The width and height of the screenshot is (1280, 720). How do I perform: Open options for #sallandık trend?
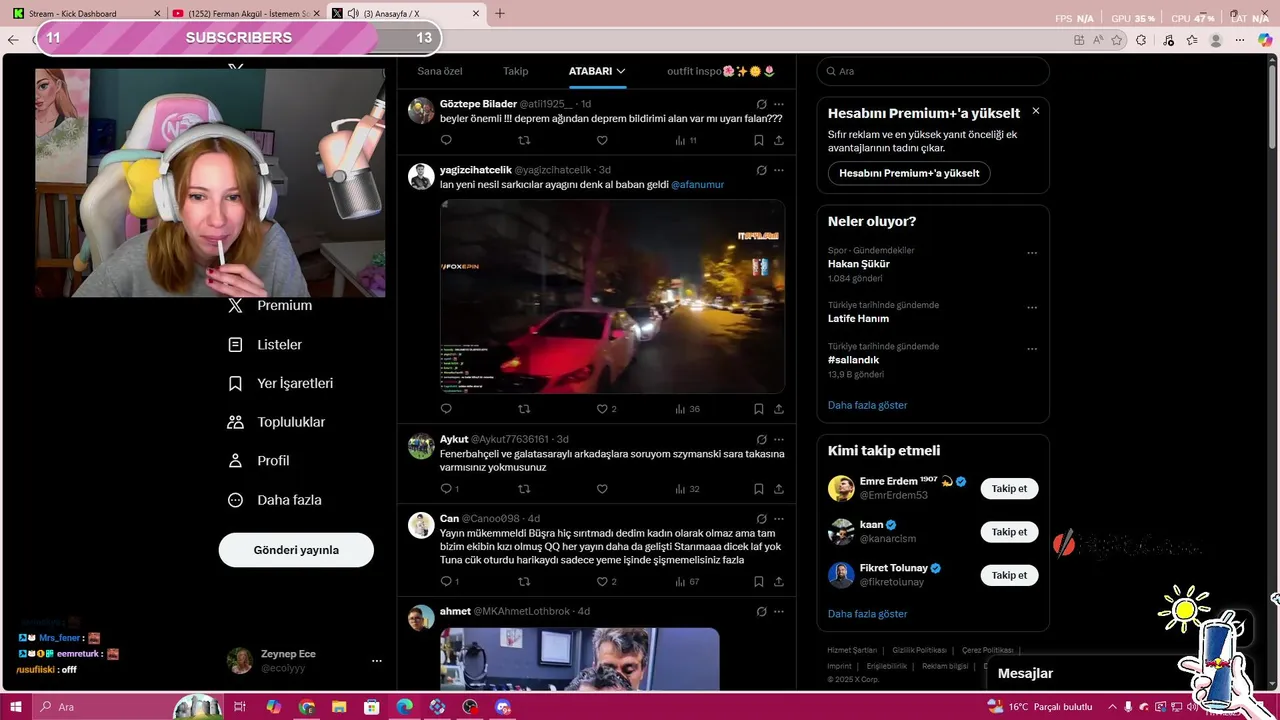tap(1032, 349)
